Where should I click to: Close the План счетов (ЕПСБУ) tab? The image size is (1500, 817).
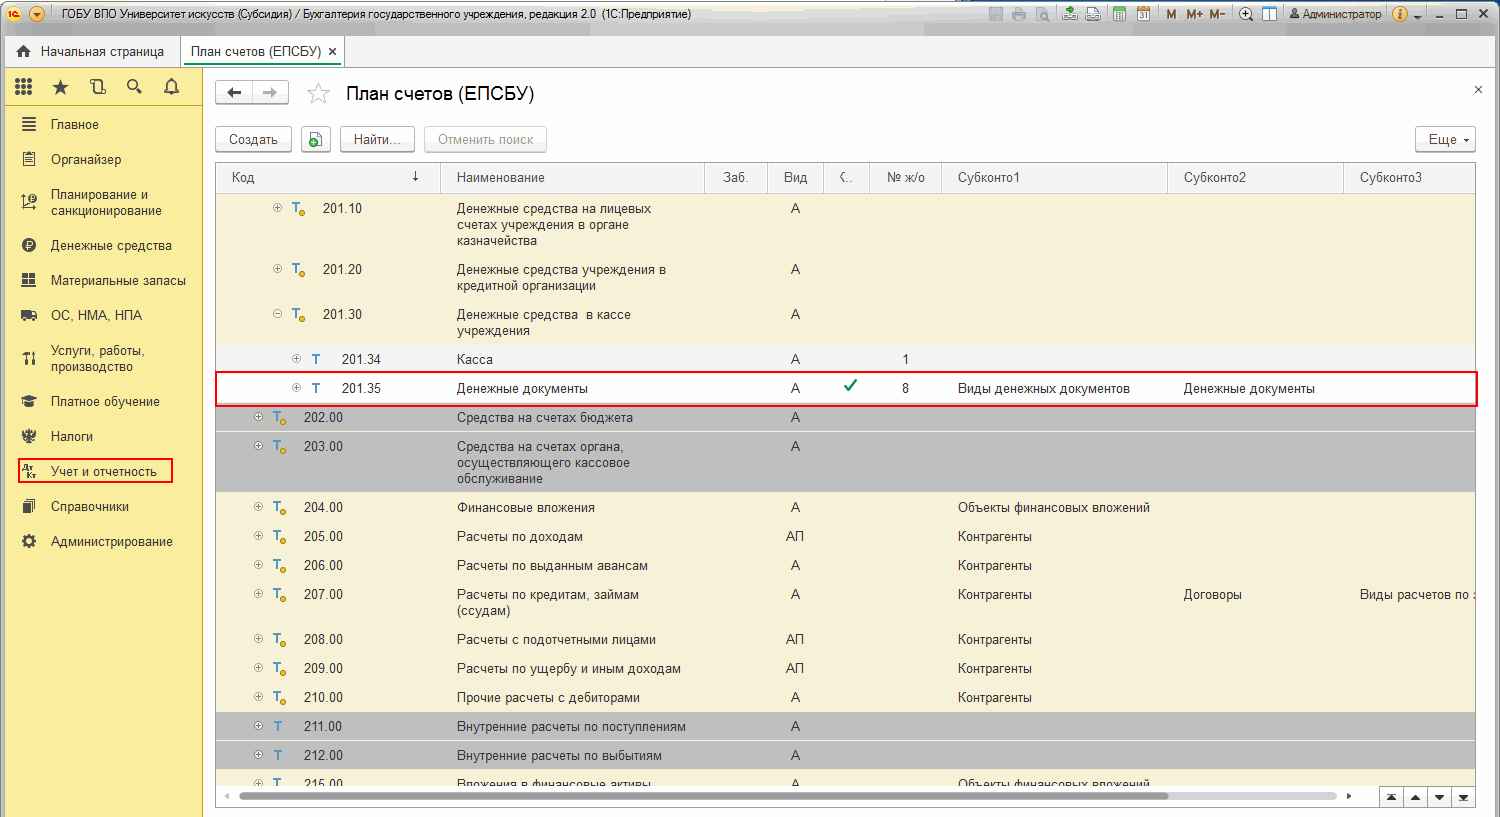click(x=333, y=51)
